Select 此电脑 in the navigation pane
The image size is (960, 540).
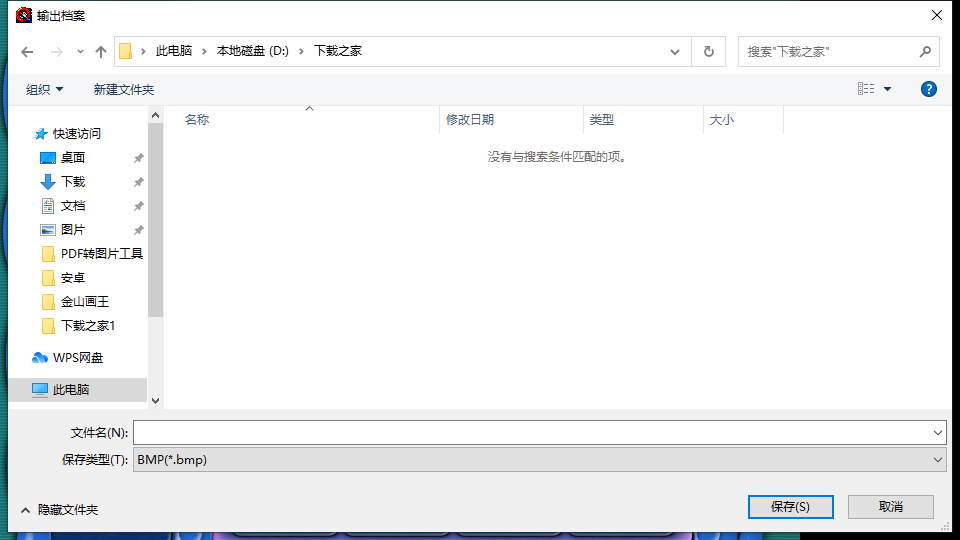(x=71, y=389)
